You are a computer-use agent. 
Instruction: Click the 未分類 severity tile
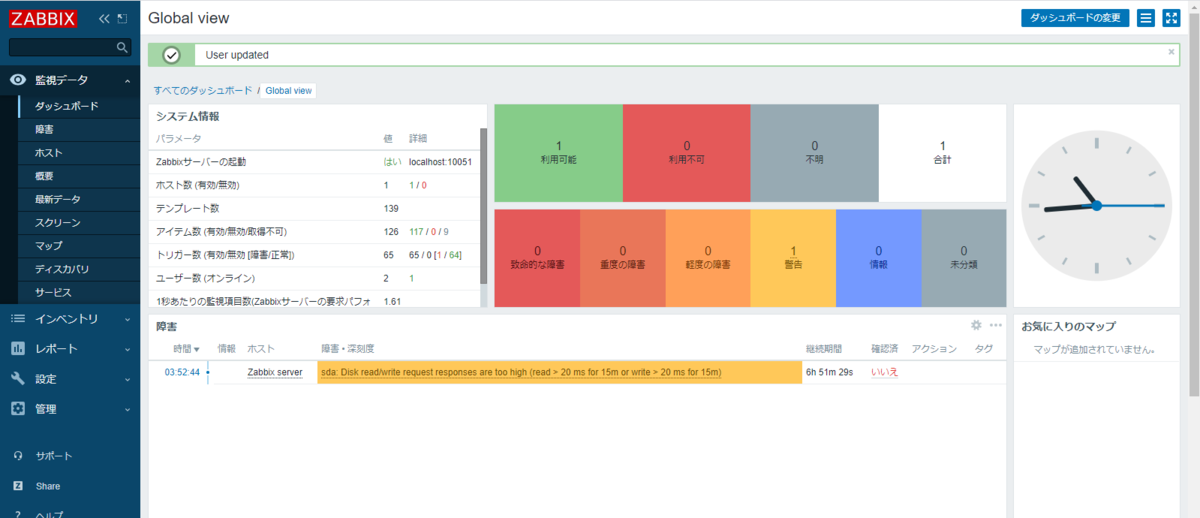(x=964, y=258)
